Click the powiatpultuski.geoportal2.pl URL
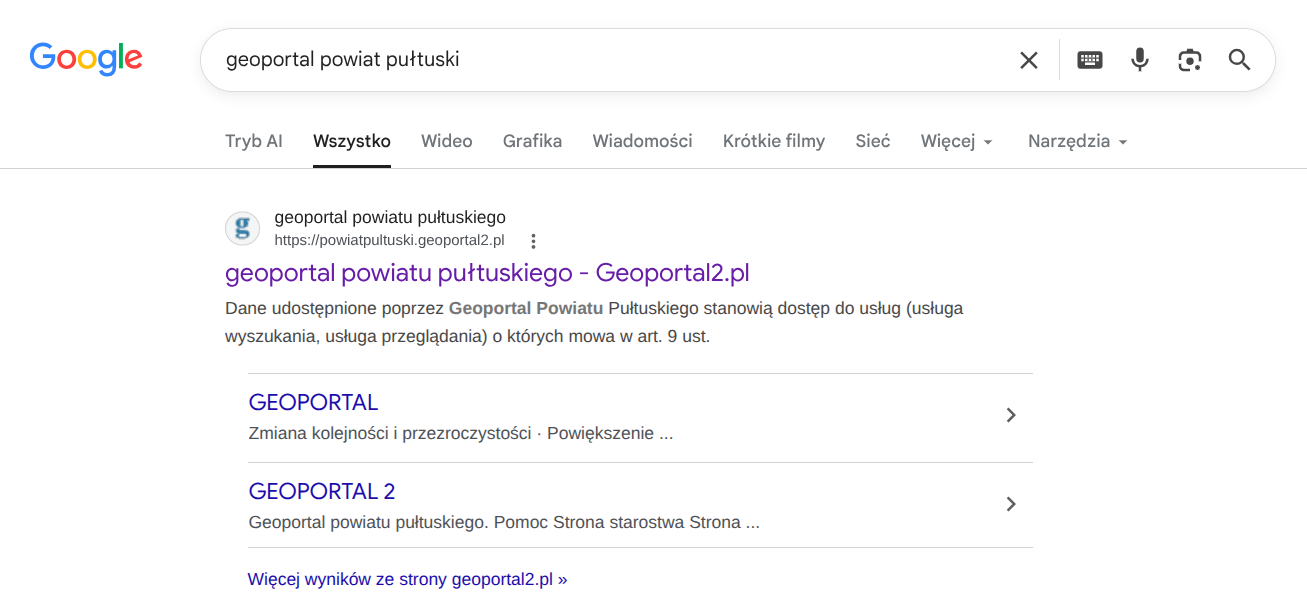The height and width of the screenshot is (608, 1307). [390, 240]
